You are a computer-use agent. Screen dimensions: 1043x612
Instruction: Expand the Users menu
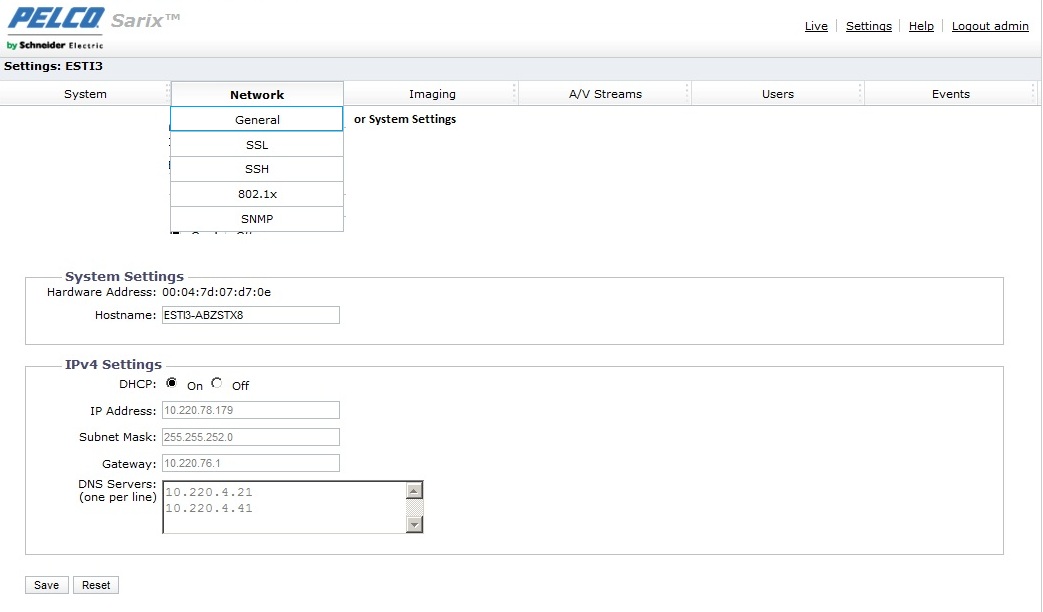click(777, 94)
